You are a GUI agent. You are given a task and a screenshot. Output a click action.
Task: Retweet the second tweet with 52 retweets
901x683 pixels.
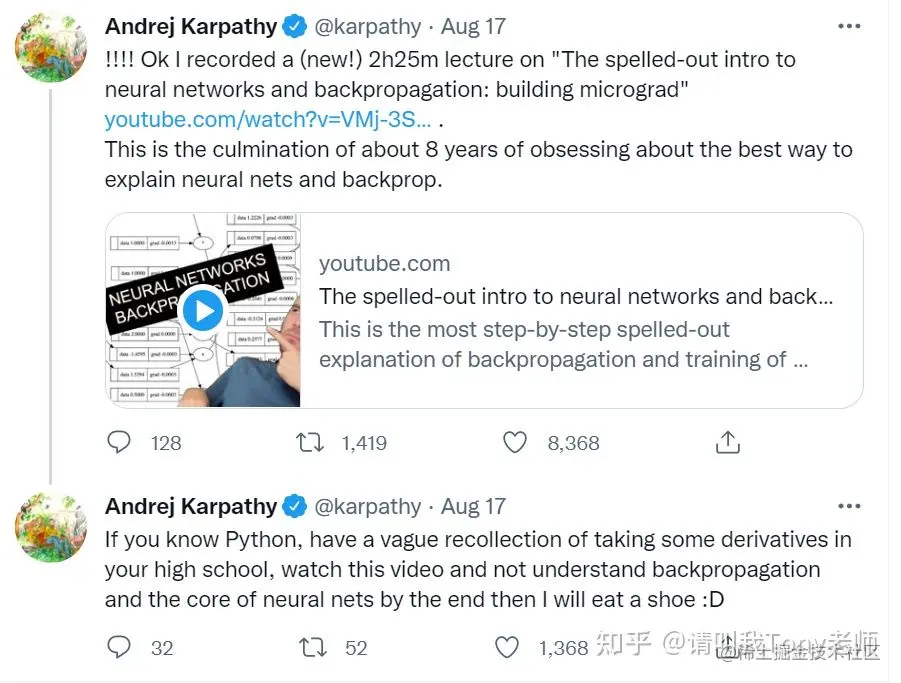pos(313,647)
